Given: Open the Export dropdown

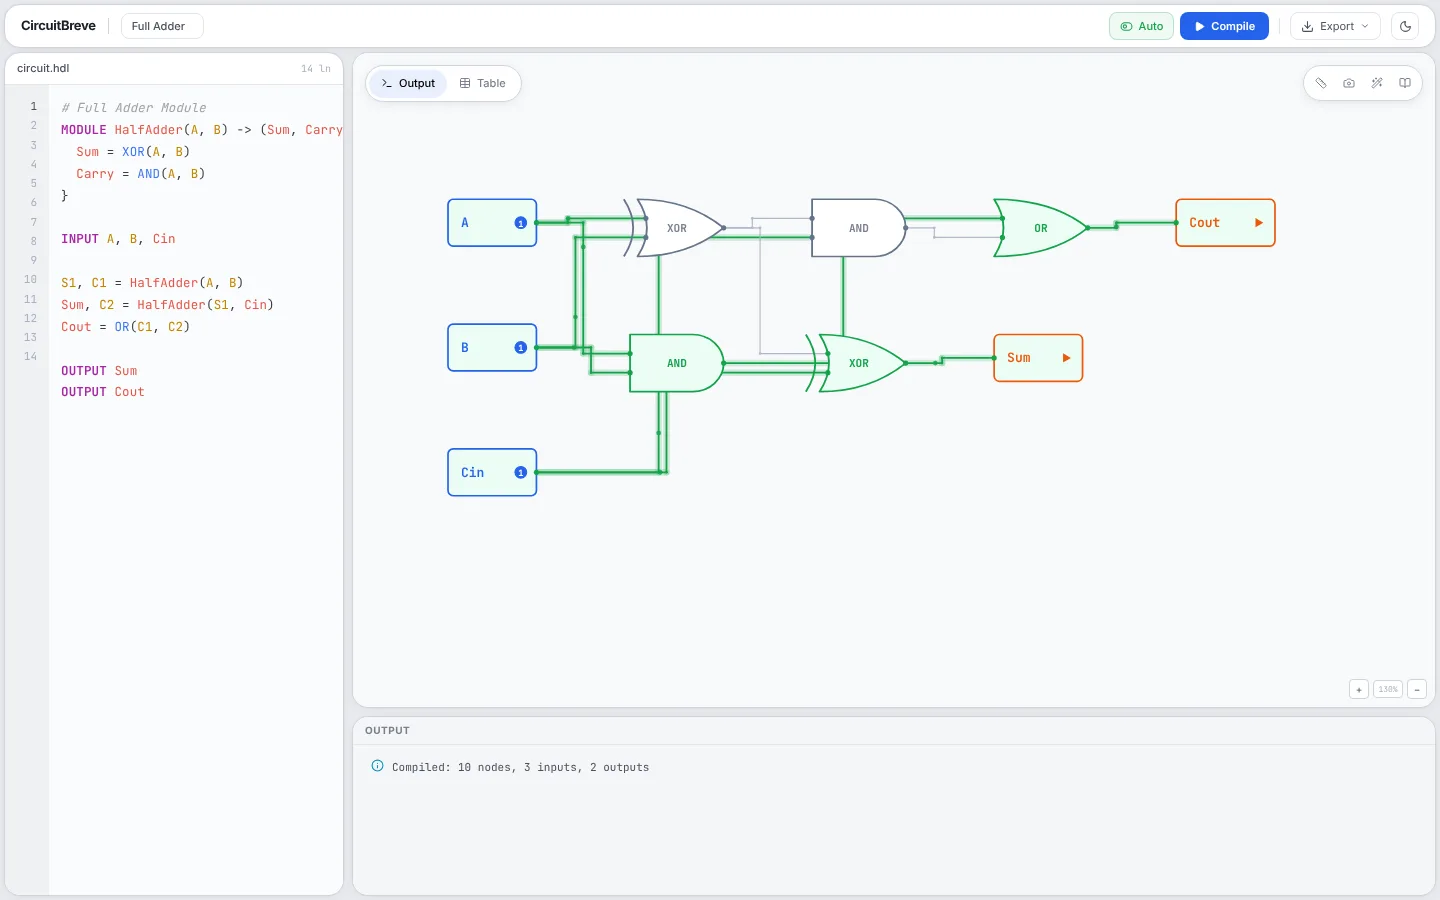Looking at the screenshot, I should click(1335, 26).
